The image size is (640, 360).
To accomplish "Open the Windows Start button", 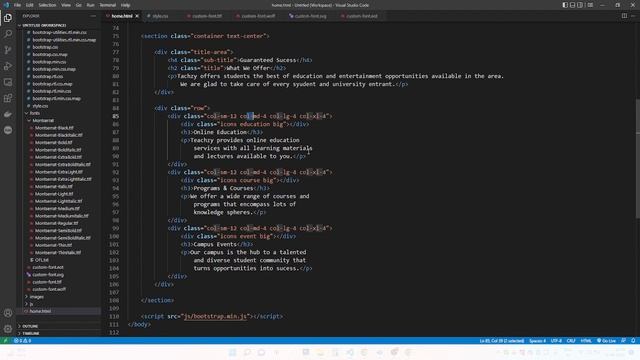I will (x=233, y=352).
